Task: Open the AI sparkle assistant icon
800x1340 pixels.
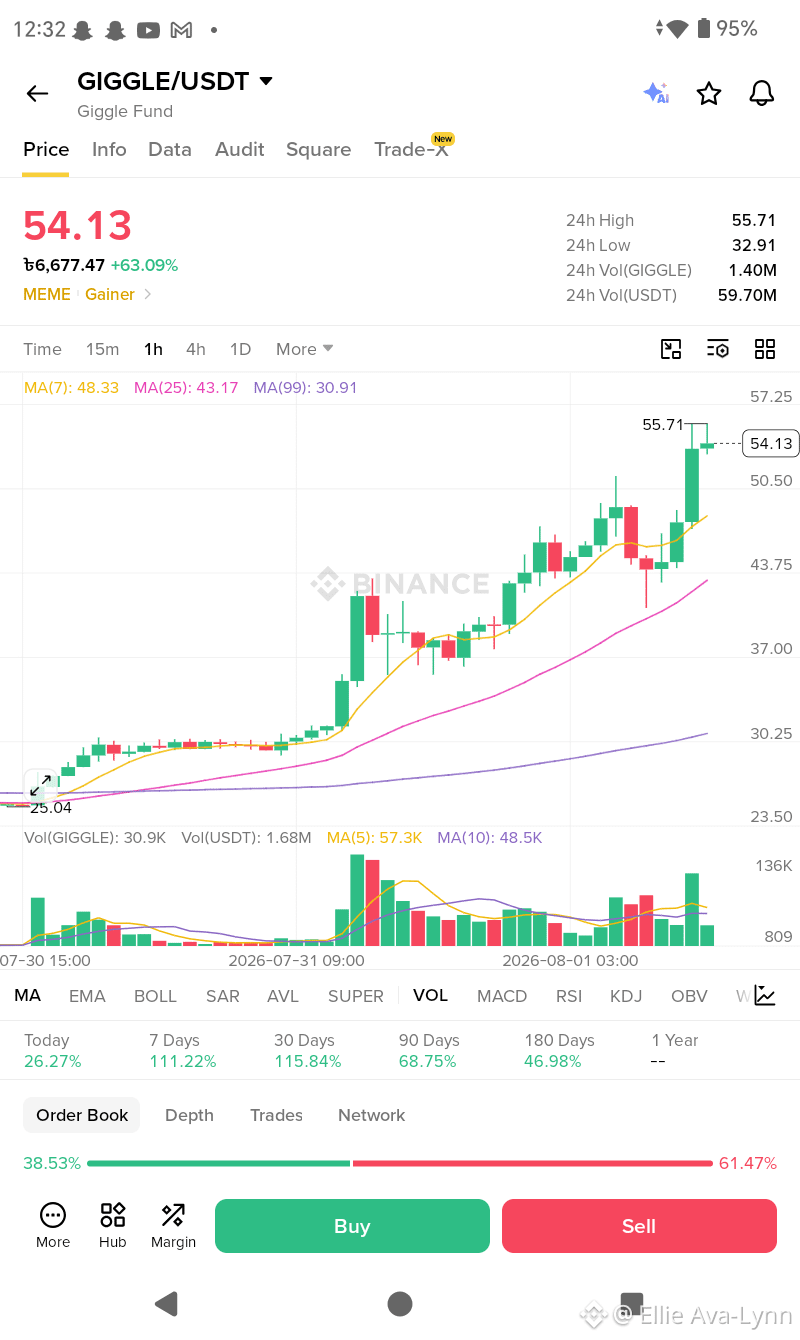Action: click(656, 94)
